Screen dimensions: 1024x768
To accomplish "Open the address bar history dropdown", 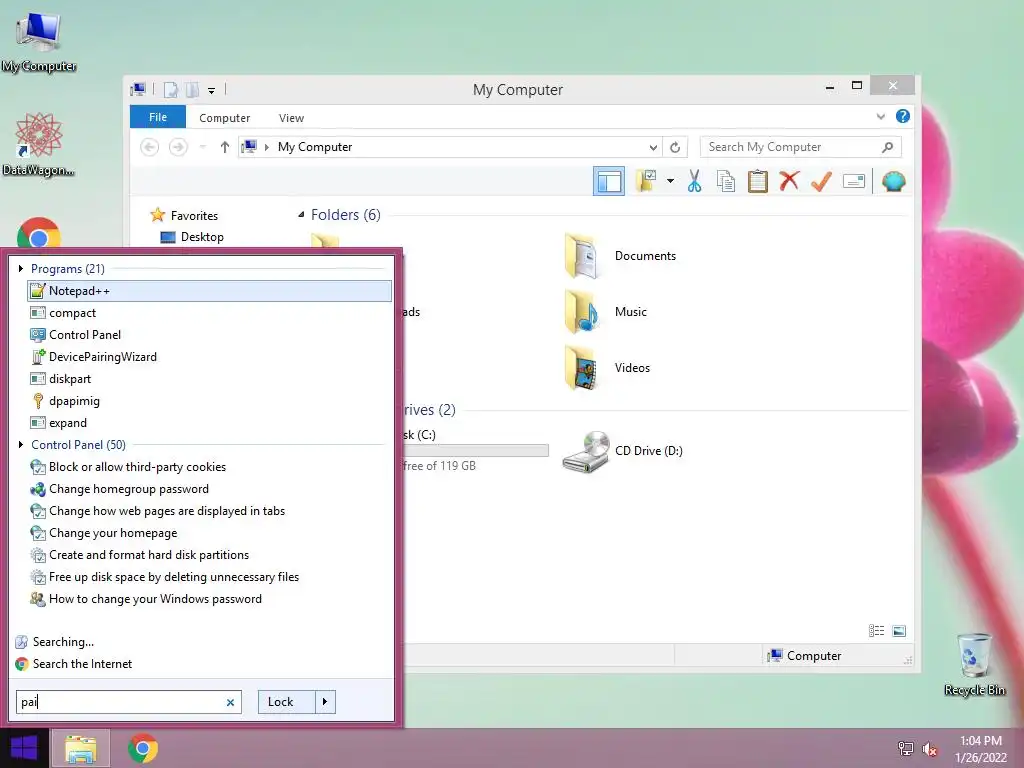I will point(652,148).
